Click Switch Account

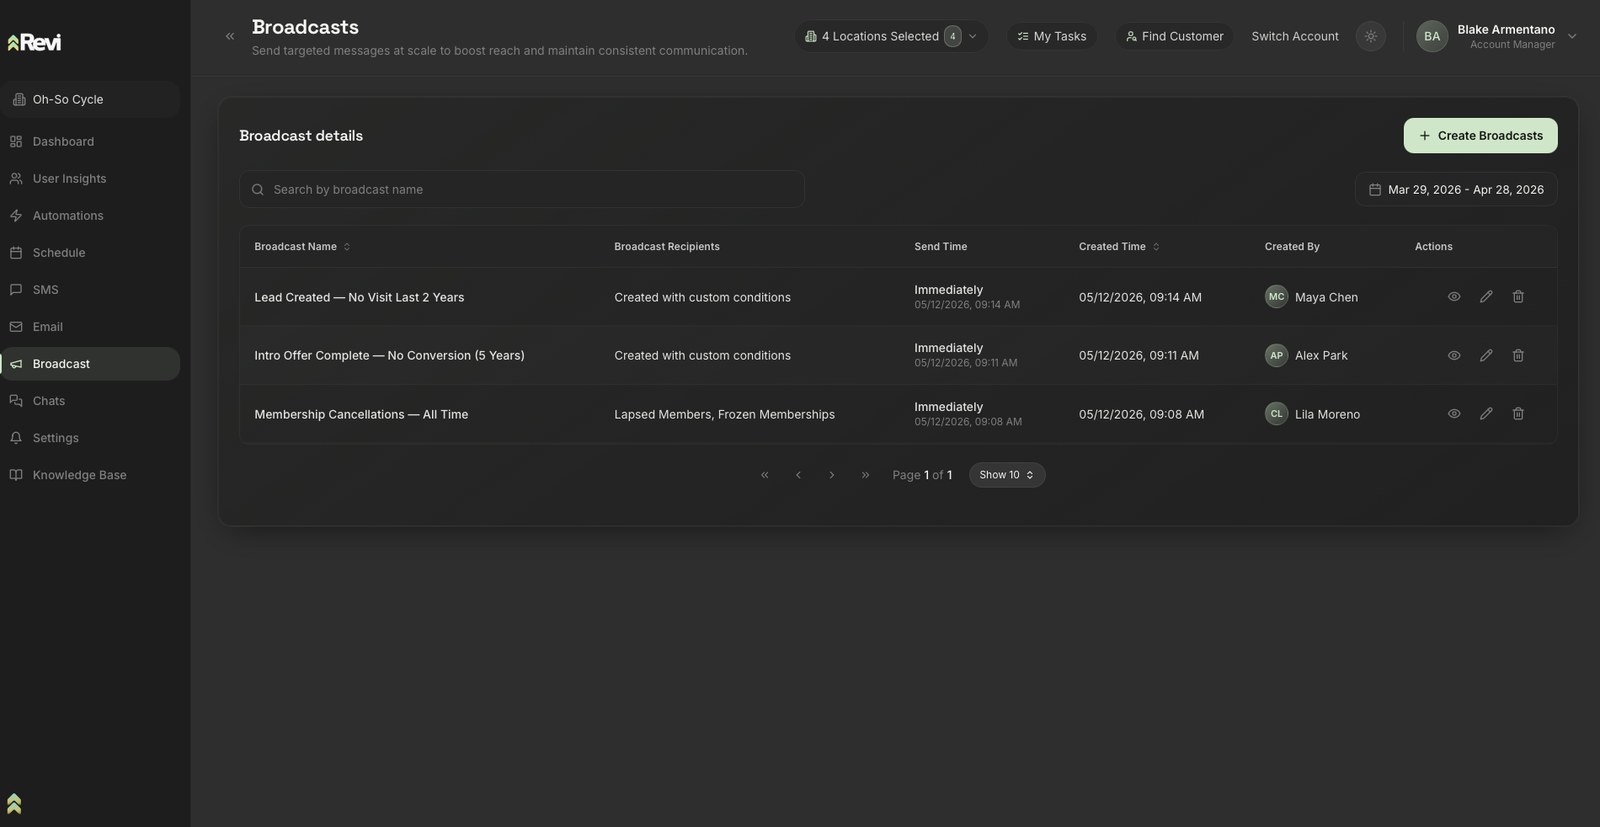1295,36
